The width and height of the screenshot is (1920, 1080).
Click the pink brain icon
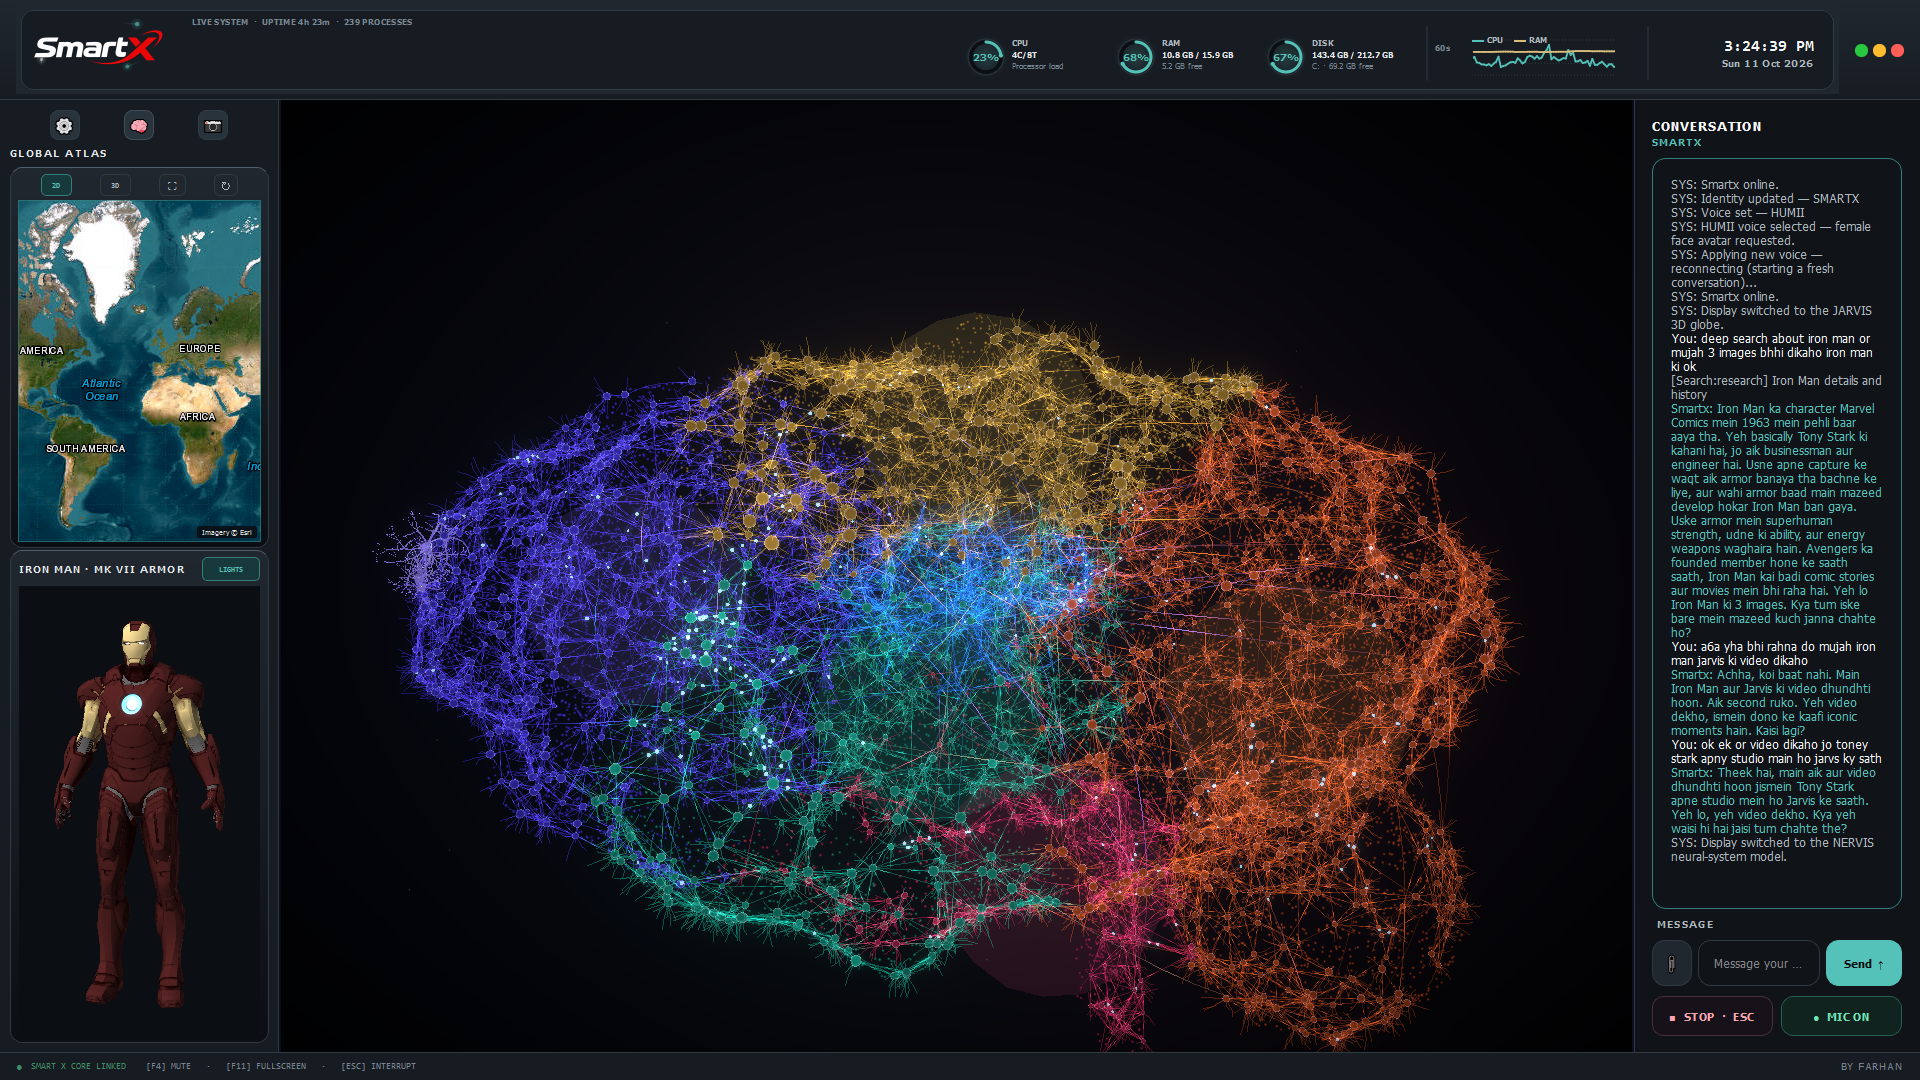(x=139, y=126)
